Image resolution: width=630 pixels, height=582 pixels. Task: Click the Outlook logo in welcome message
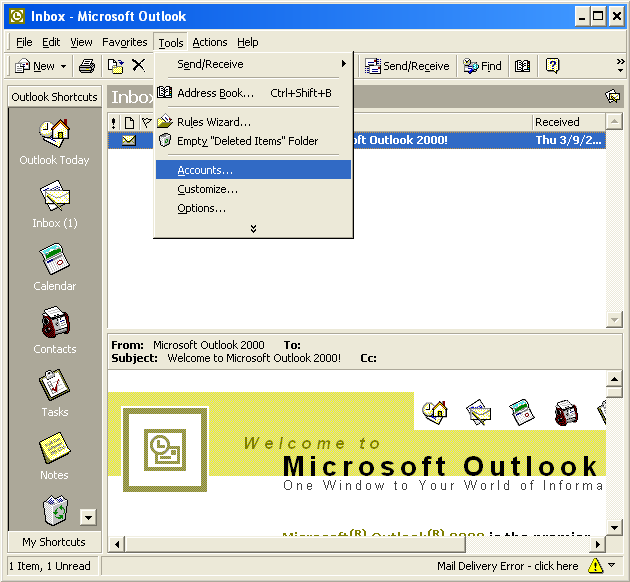click(x=165, y=449)
